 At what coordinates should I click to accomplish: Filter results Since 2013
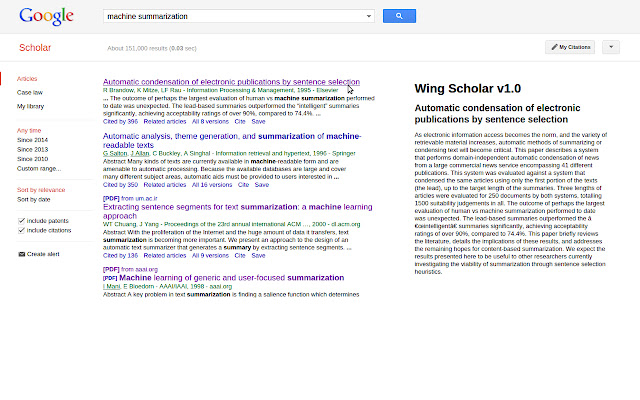[32, 149]
